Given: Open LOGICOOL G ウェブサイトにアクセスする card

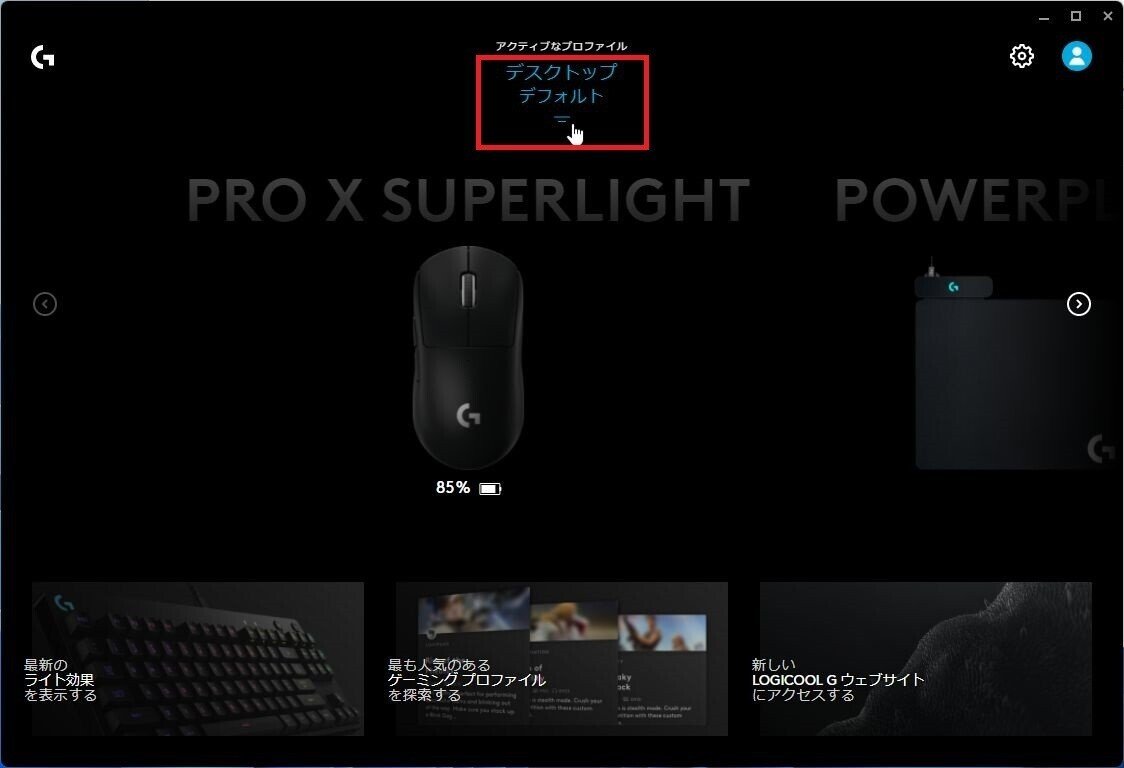Looking at the screenshot, I should [925, 659].
